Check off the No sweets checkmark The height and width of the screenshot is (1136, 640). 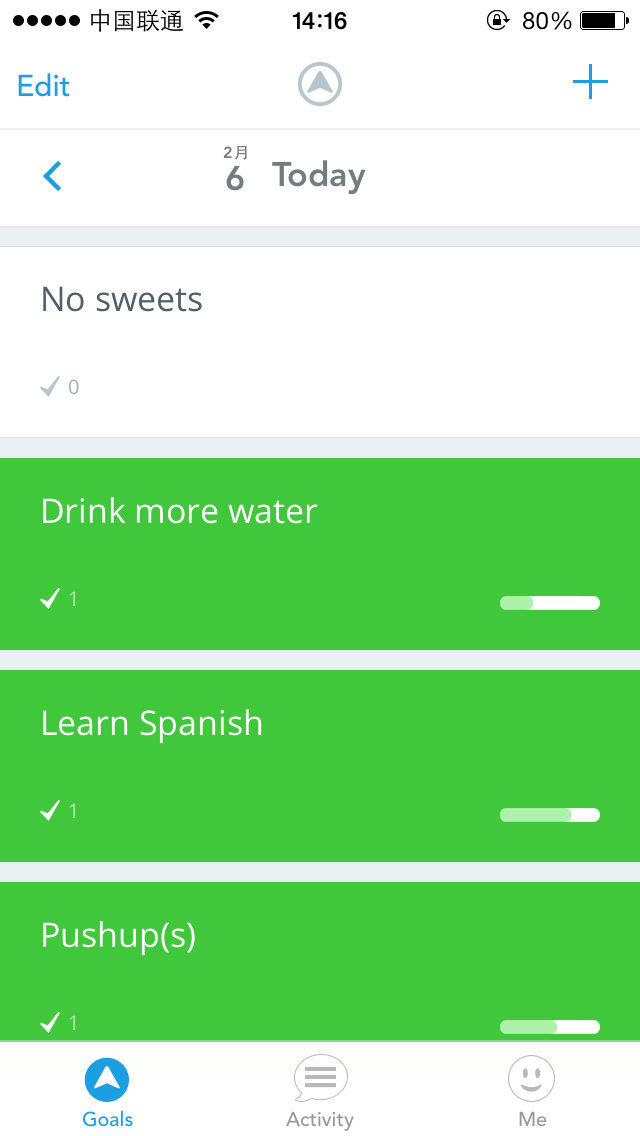50,387
